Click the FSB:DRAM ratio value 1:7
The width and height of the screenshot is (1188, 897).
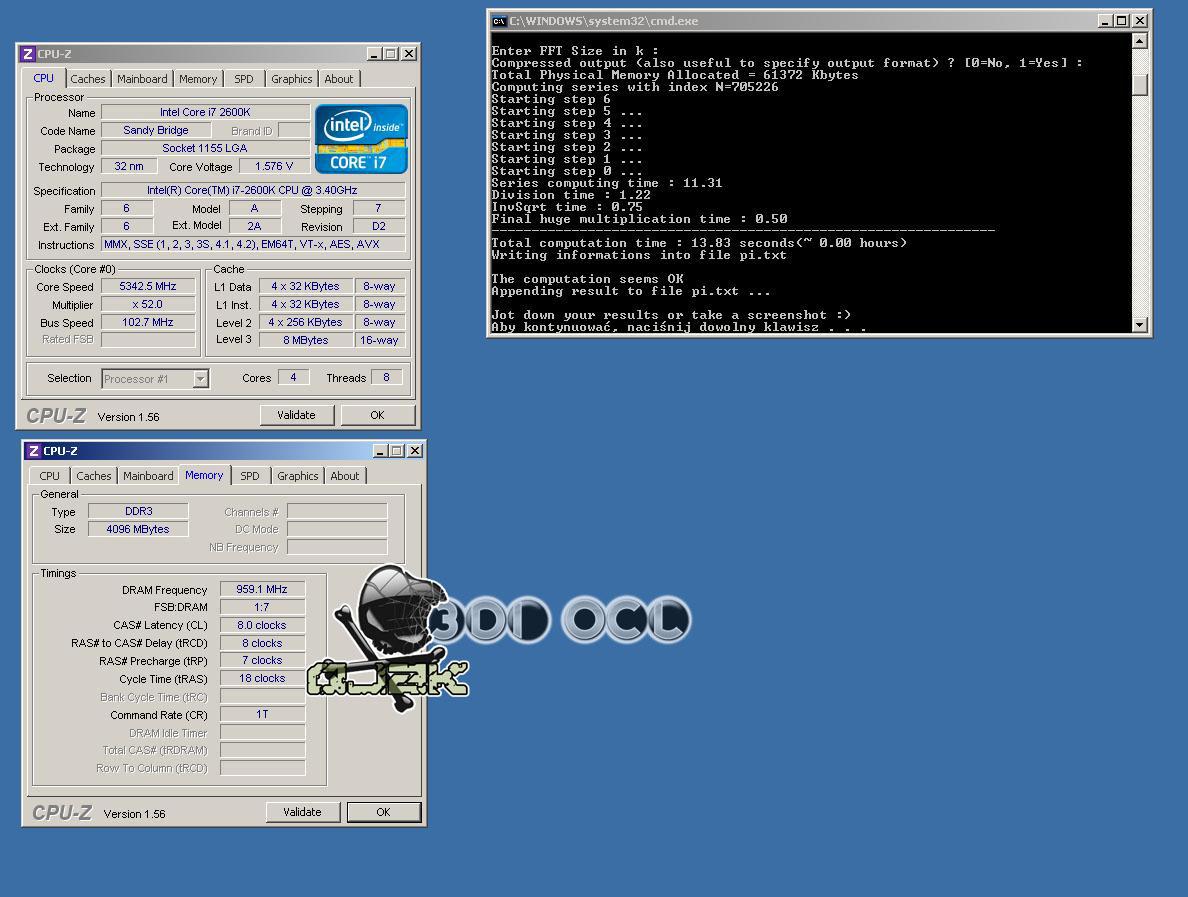coord(262,608)
